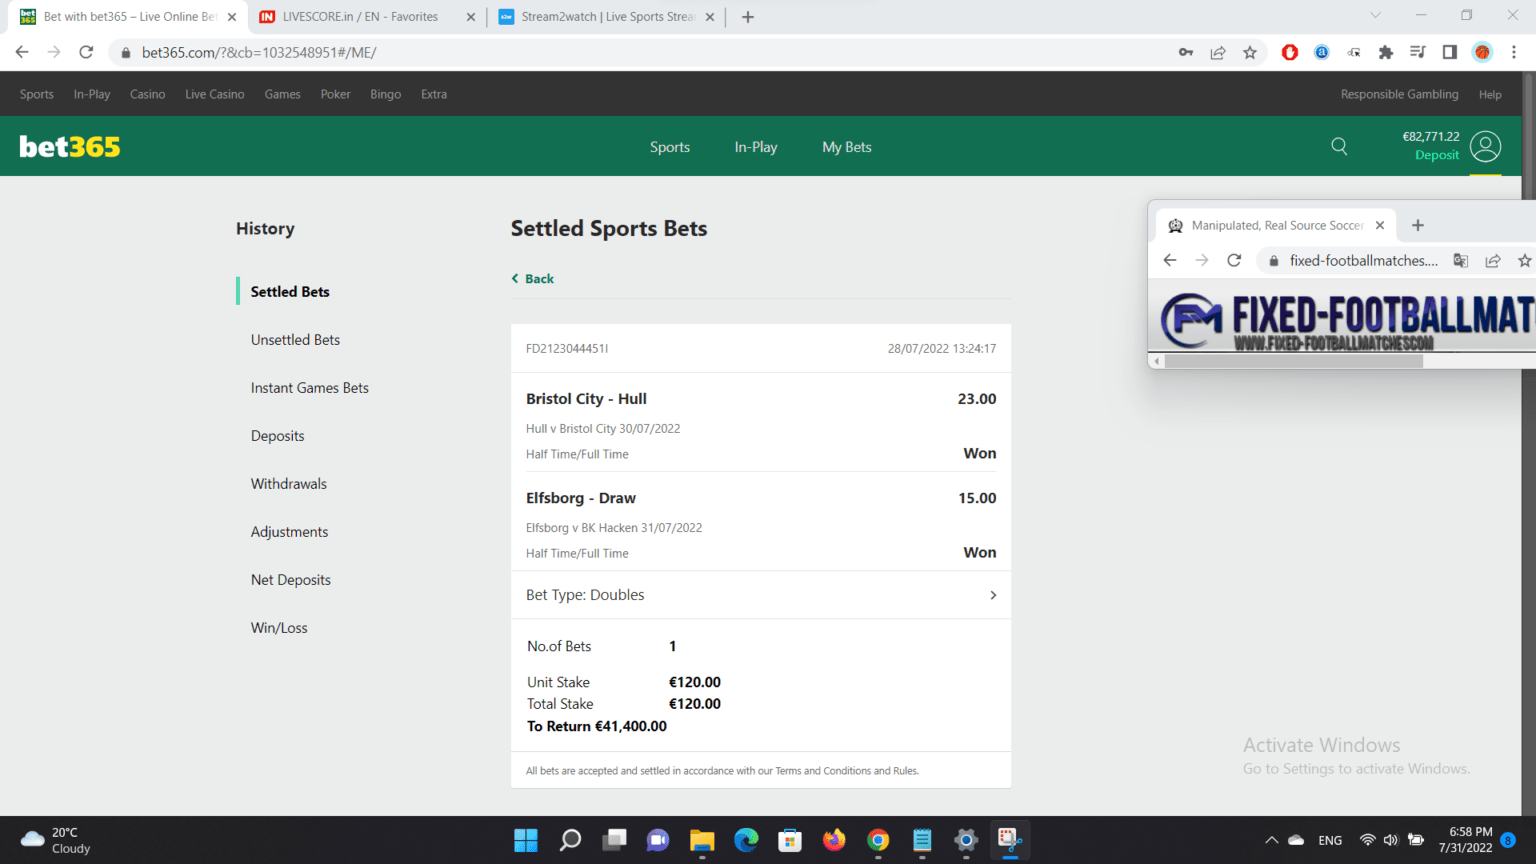The width and height of the screenshot is (1536, 864).
Task: Click the 6:58 PM taskbar clock
Action: click(x=1471, y=832)
